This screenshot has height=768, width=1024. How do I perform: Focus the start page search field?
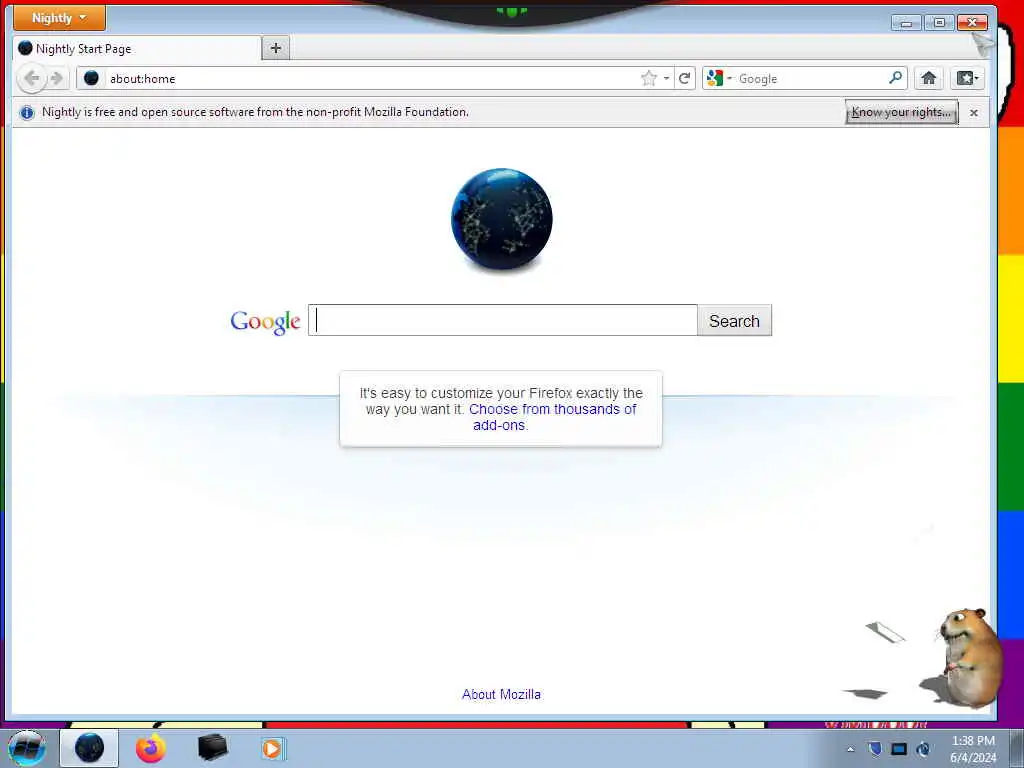[x=503, y=320]
